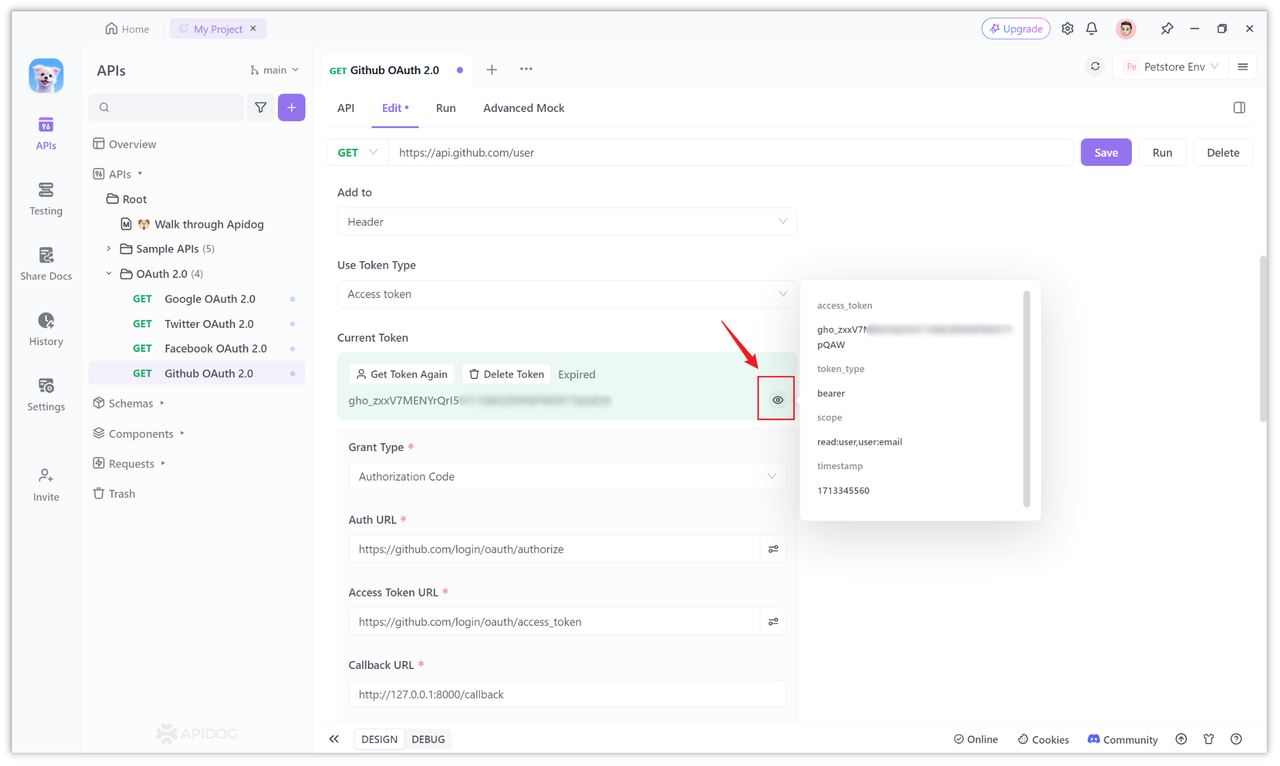Click the Upgrade button
This screenshot has height=766, width=1280.
click(1016, 29)
